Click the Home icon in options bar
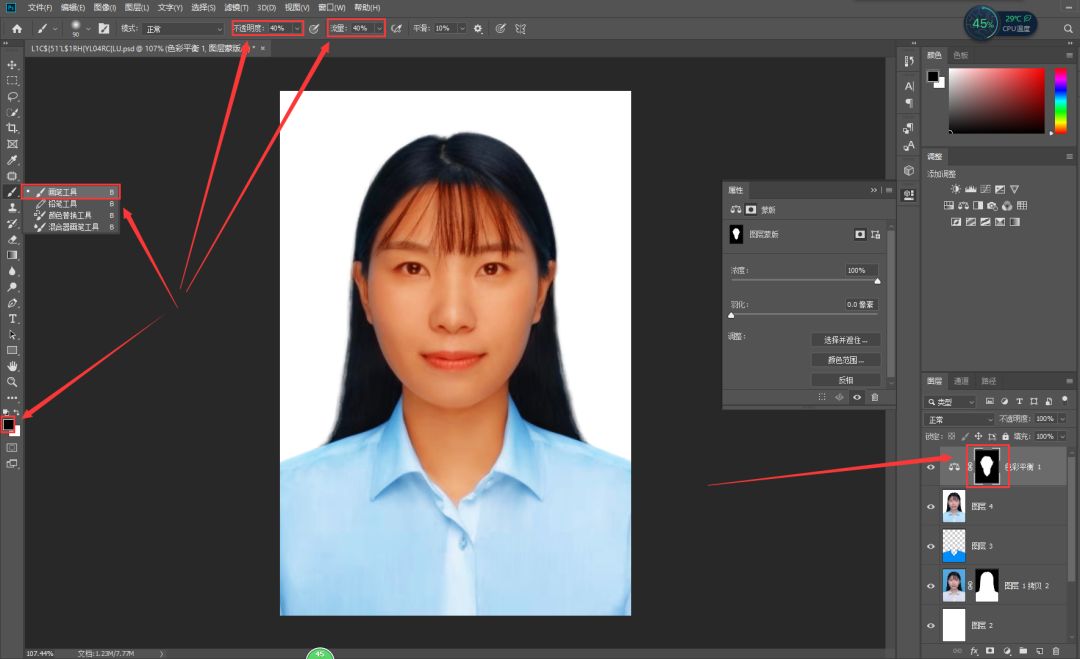The height and width of the screenshot is (659, 1080). pos(16,29)
